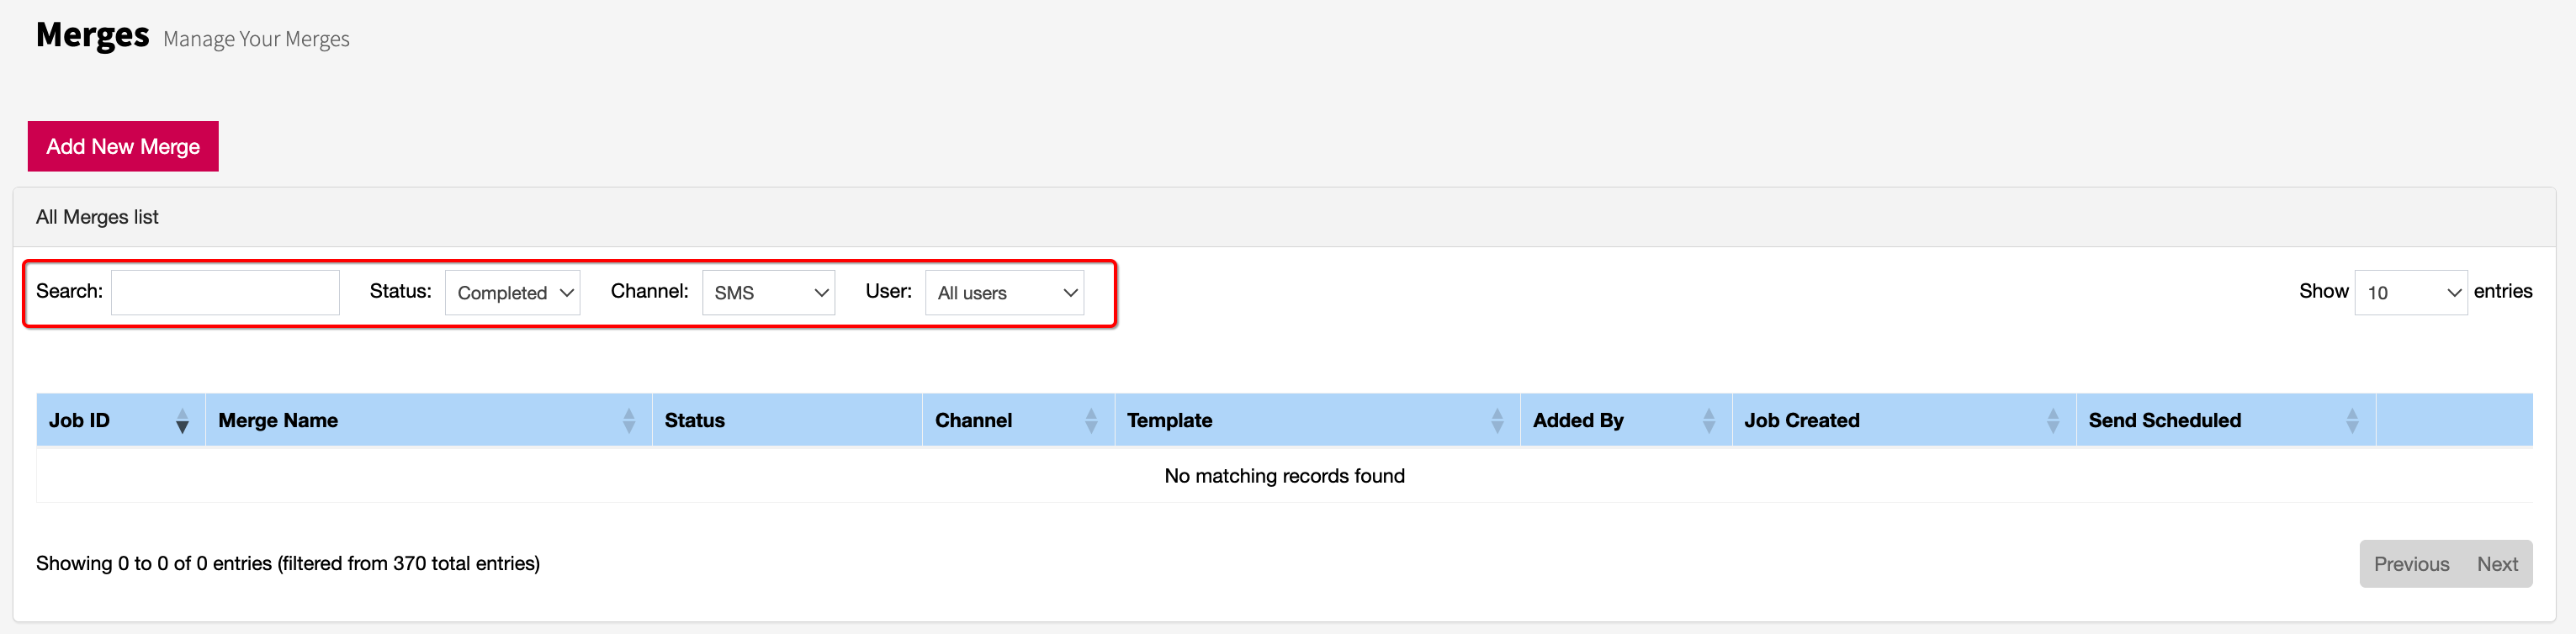Open the Channel dropdown showing SMS
This screenshot has width=2576, height=634.
click(768, 292)
